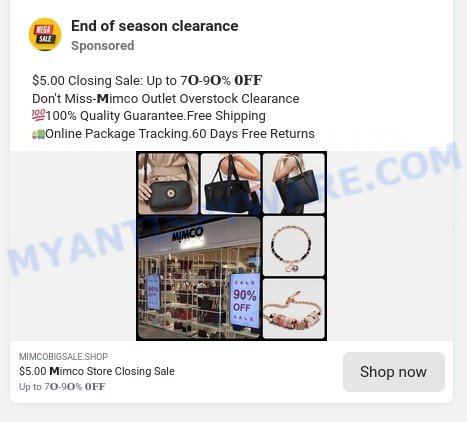Open the MIMCOBIGSALE.SHOP domain link
The width and height of the screenshot is (467, 422).
(x=63, y=357)
